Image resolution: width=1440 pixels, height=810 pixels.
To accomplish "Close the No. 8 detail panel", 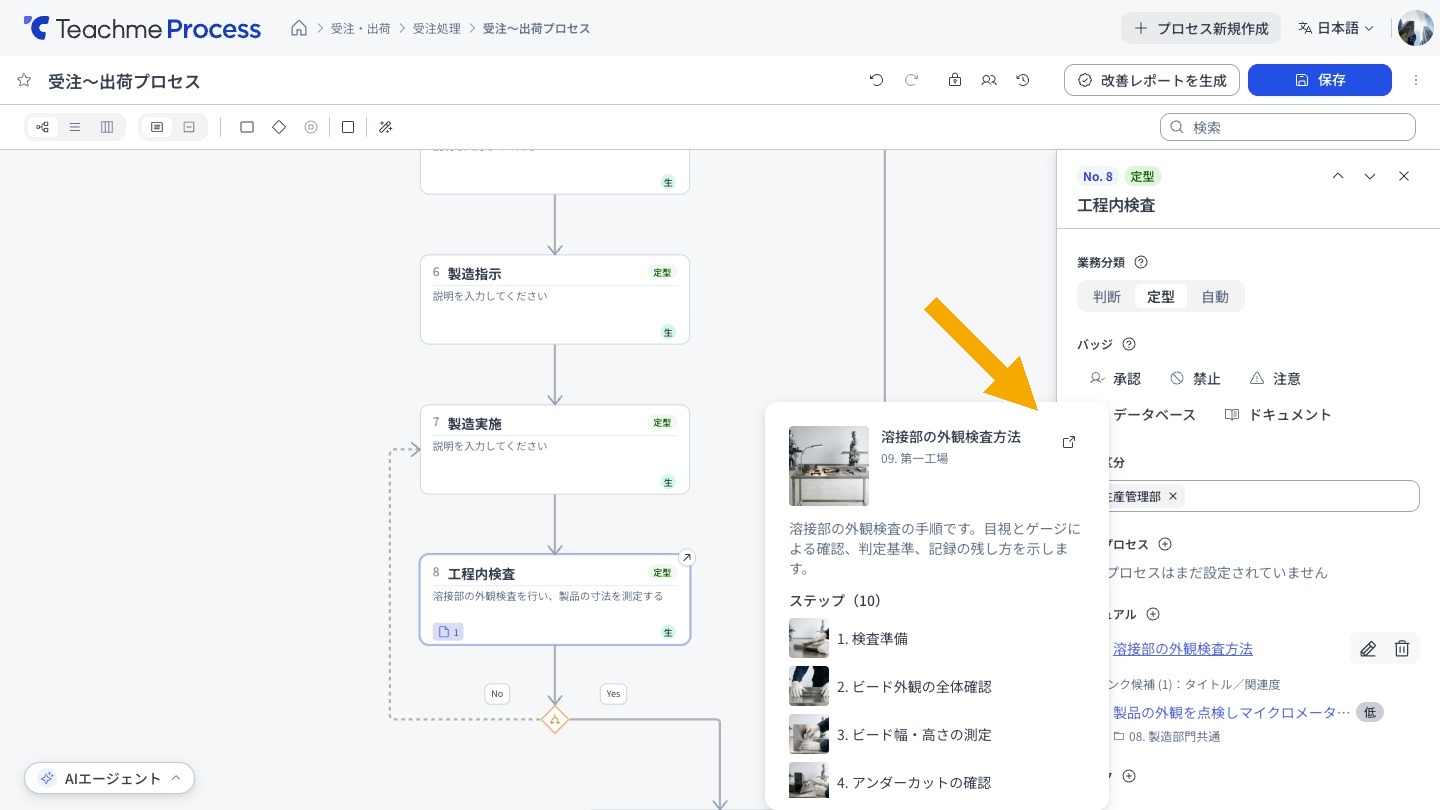I will point(1404,176).
